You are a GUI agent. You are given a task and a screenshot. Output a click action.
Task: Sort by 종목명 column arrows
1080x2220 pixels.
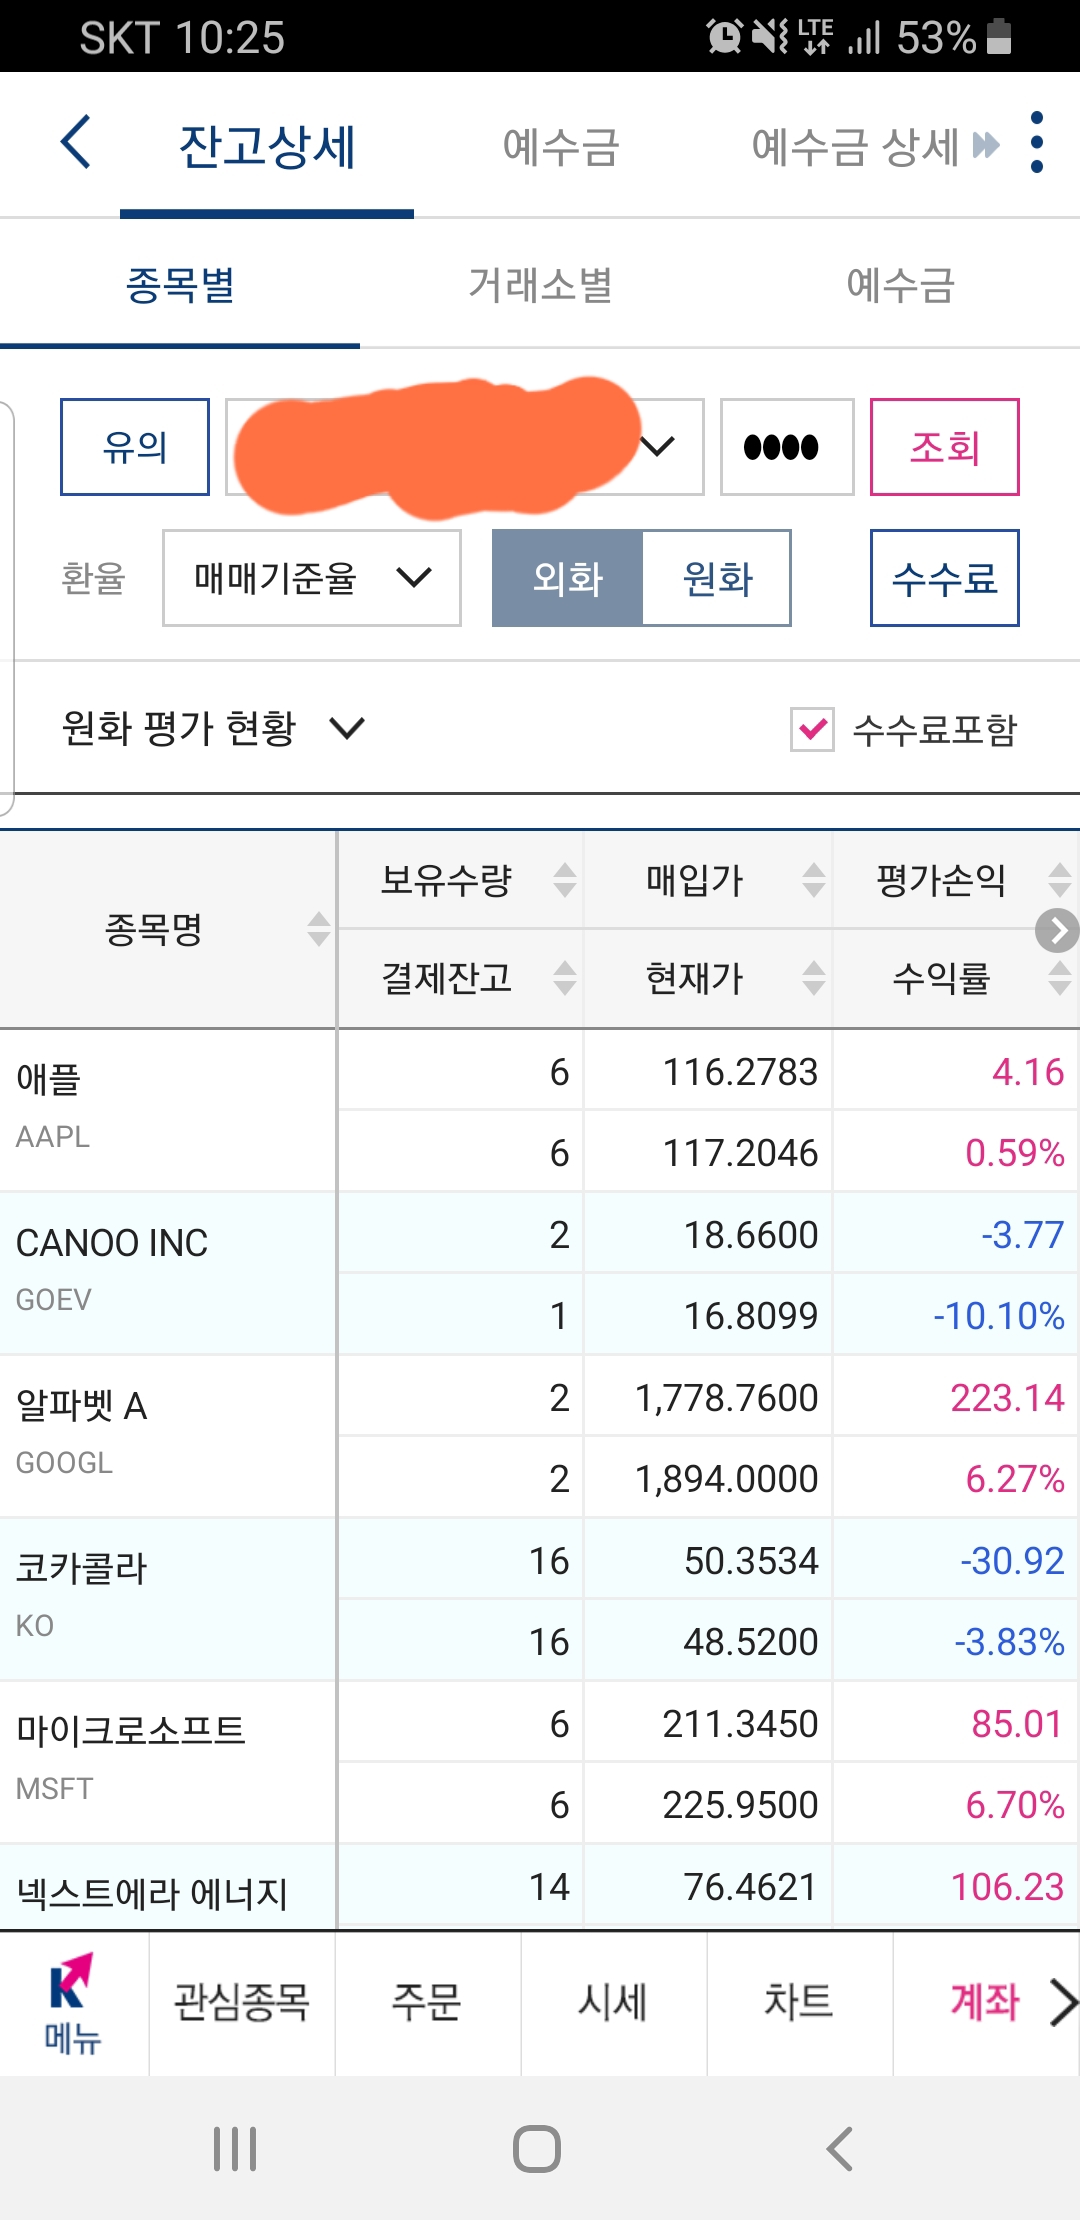coord(319,929)
